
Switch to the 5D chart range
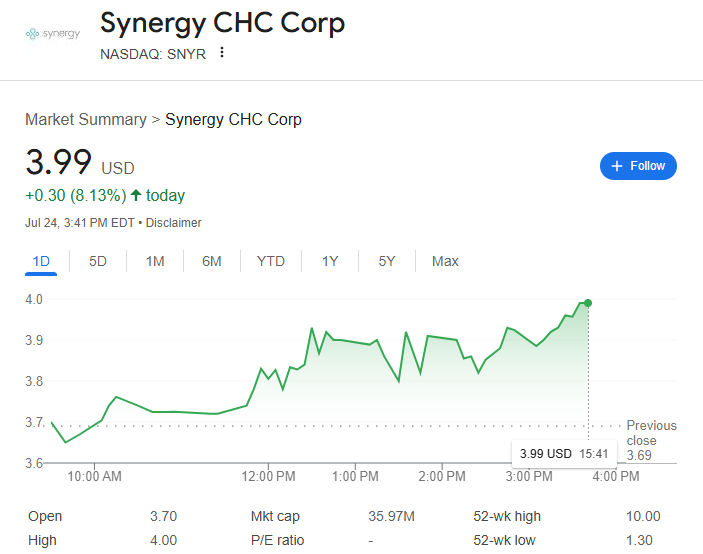[x=98, y=261]
